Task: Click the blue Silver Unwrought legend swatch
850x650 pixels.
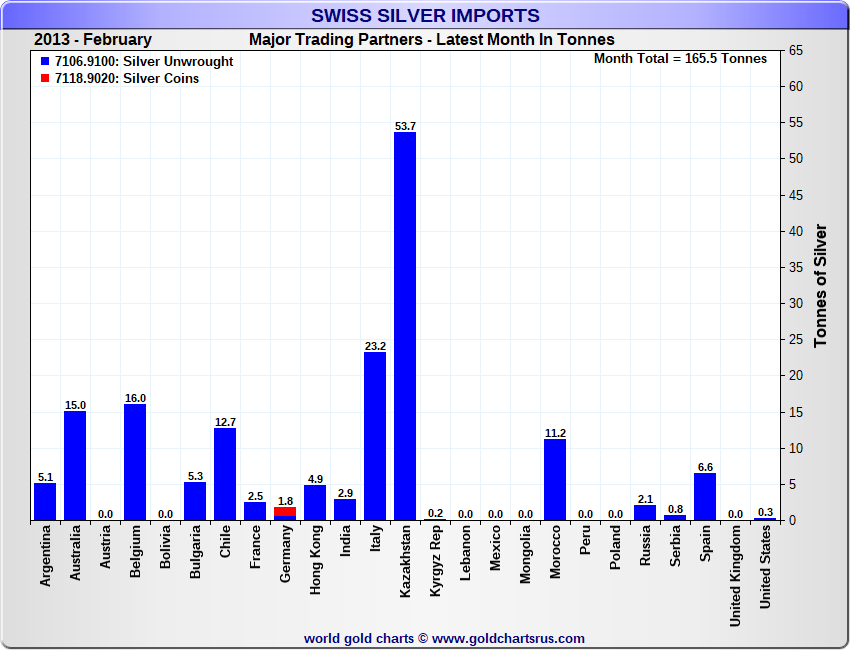Action: point(44,62)
